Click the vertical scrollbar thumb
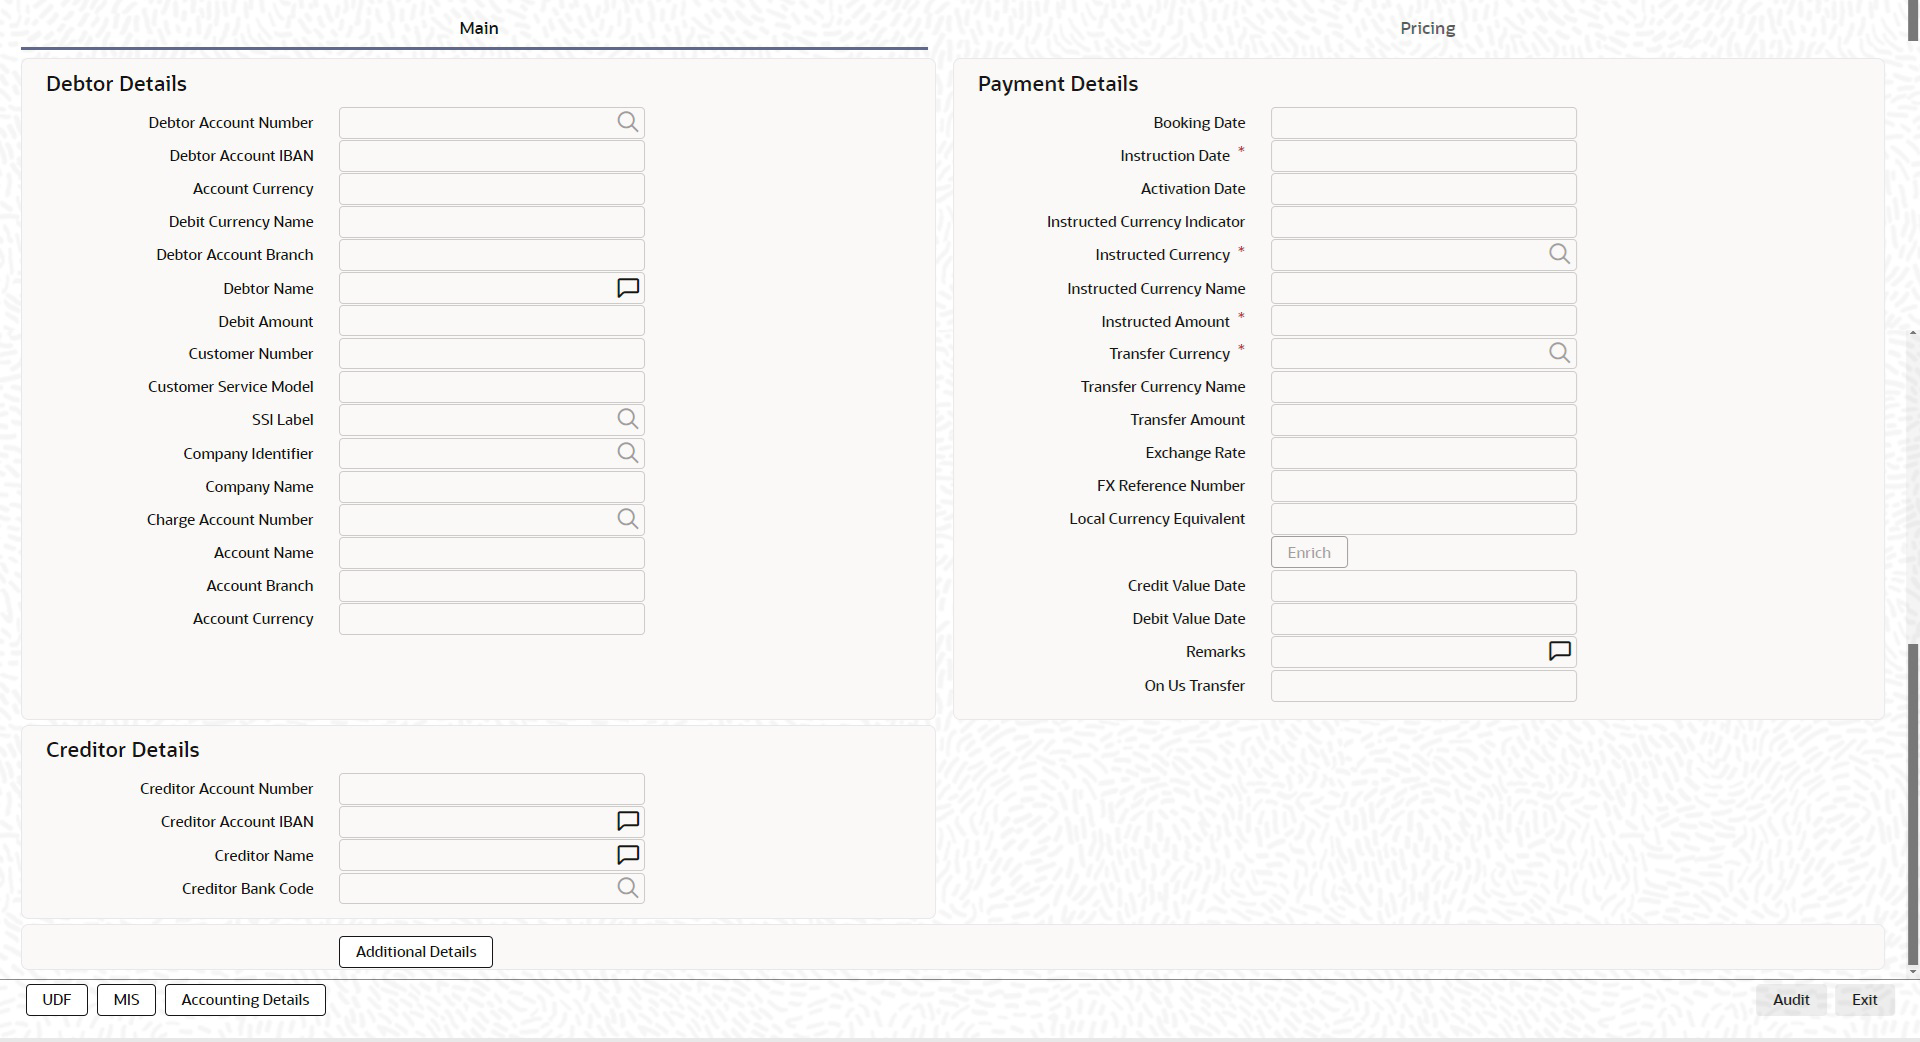The image size is (1920, 1042). [1913, 804]
